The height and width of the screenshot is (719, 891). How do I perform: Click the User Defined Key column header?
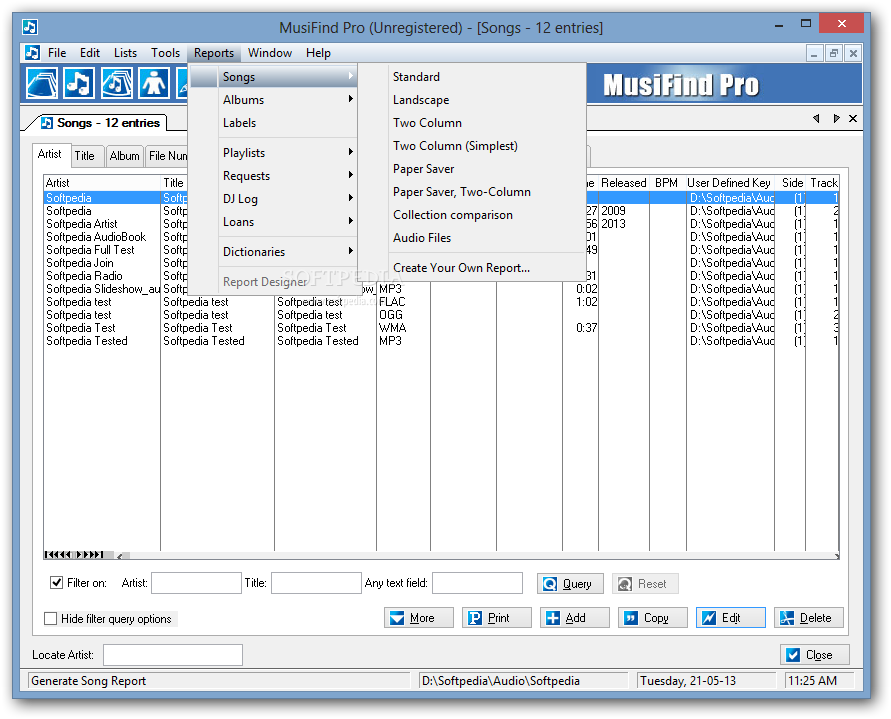click(x=730, y=183)
